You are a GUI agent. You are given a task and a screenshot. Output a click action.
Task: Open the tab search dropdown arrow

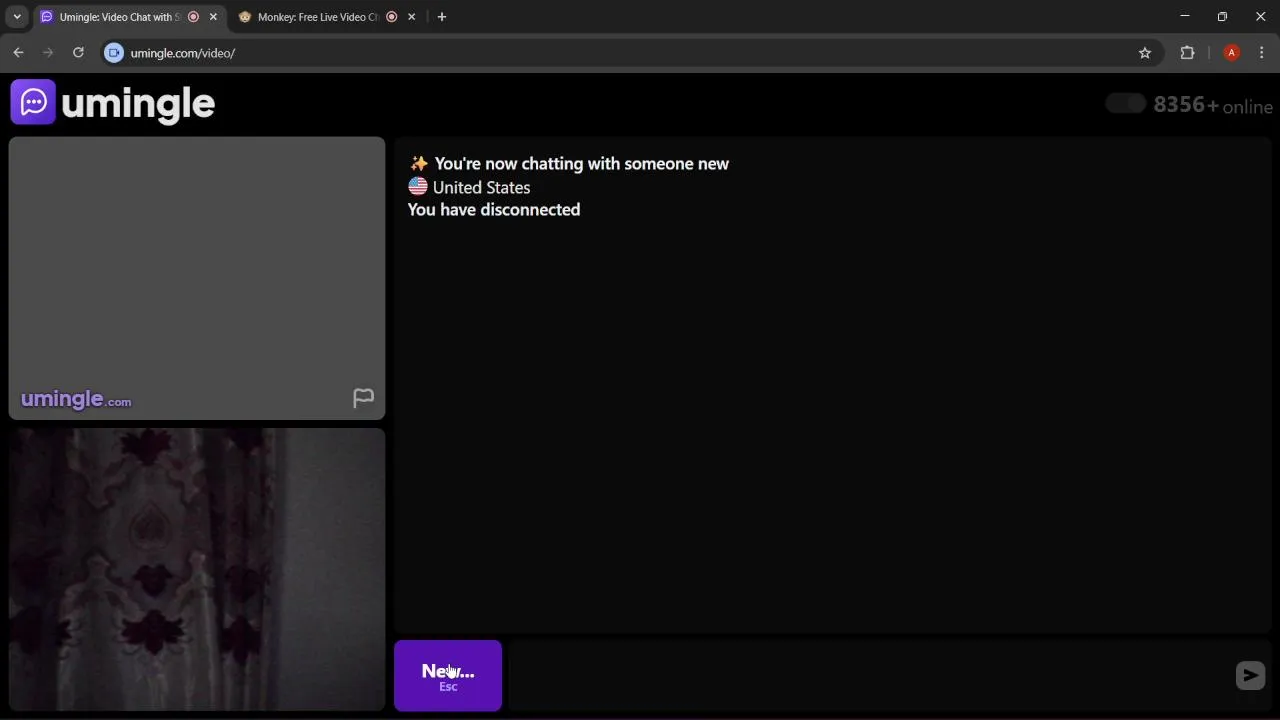[x=17, y=17]
